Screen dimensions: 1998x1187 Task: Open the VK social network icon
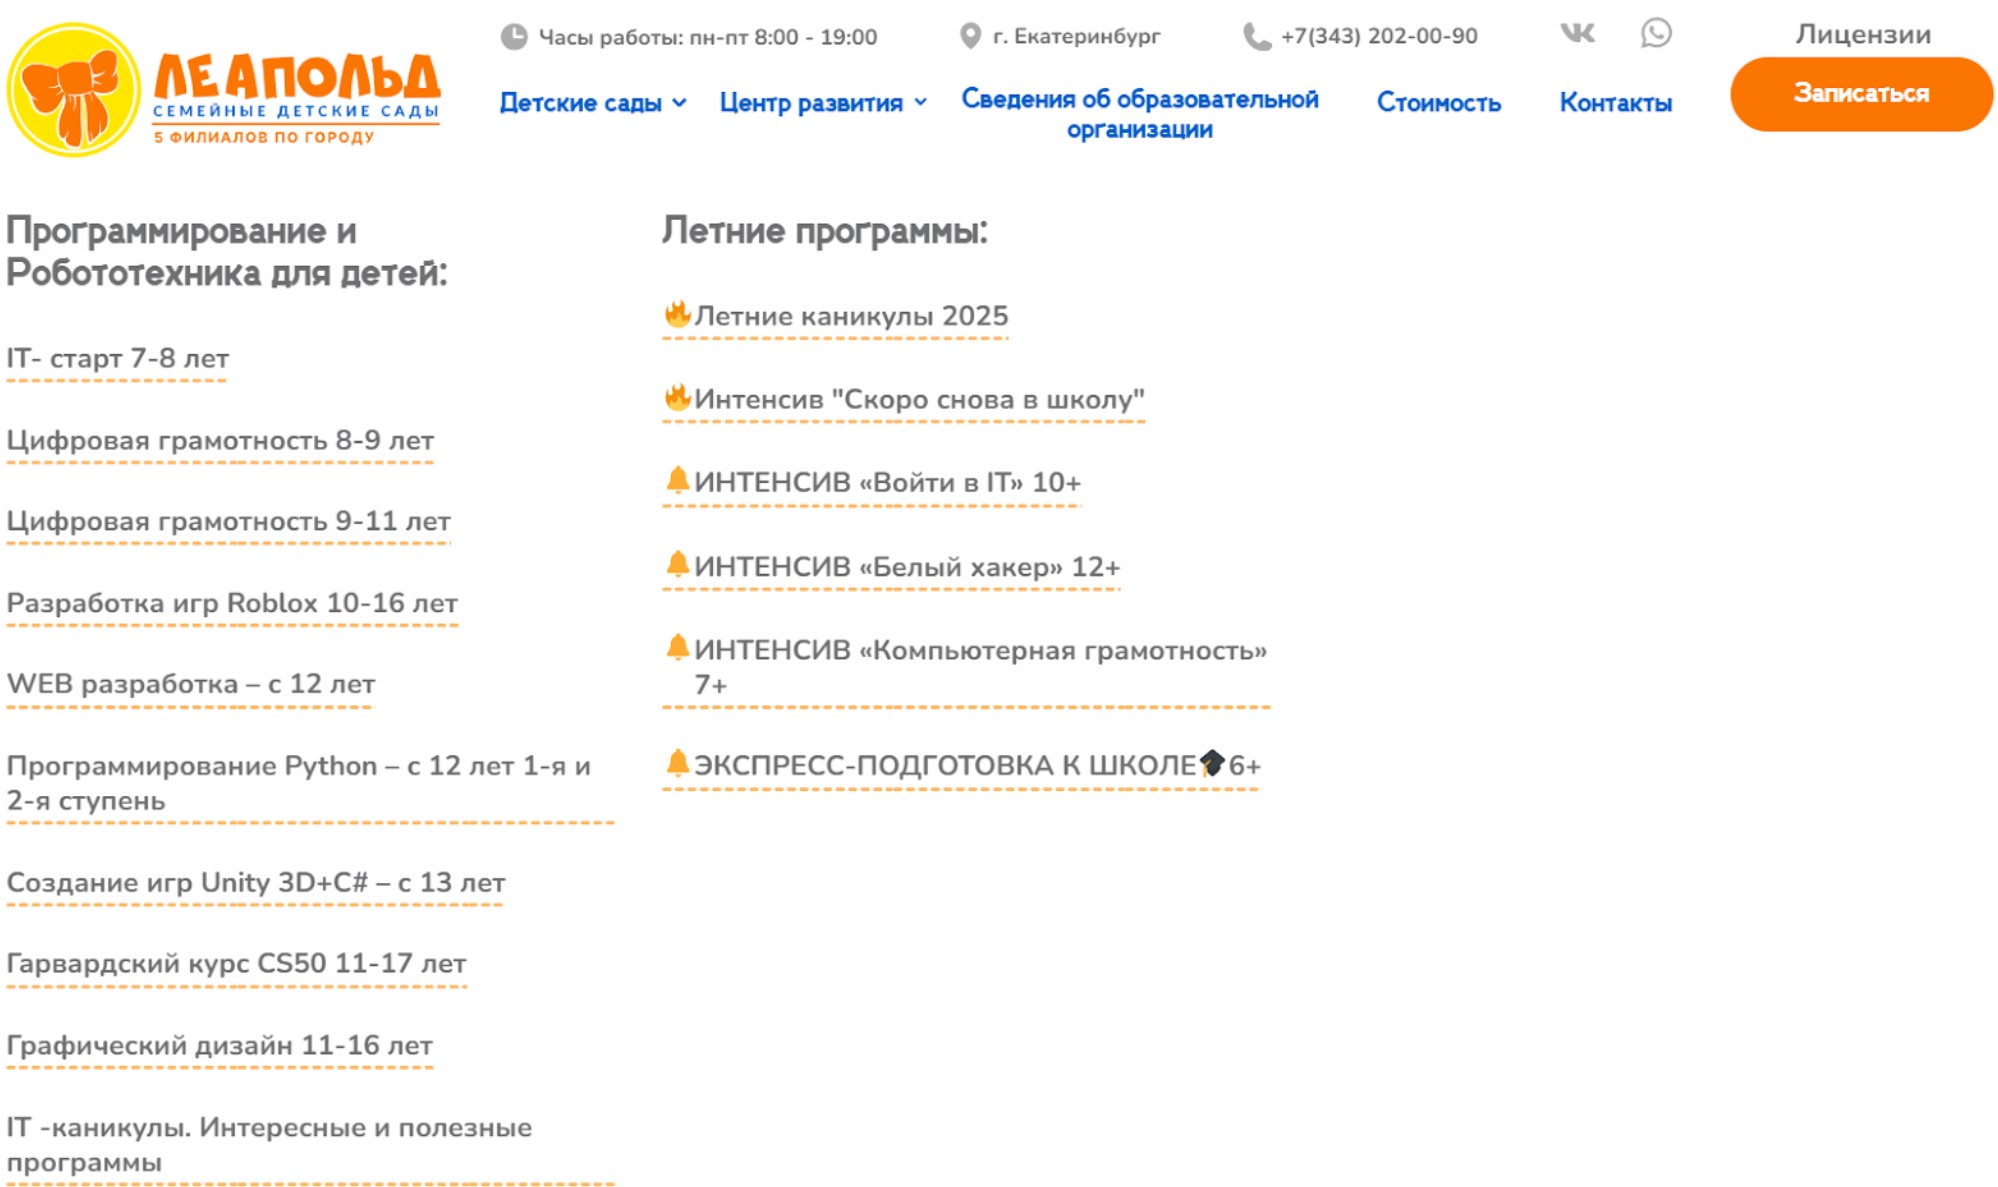tap(1577, 33)
